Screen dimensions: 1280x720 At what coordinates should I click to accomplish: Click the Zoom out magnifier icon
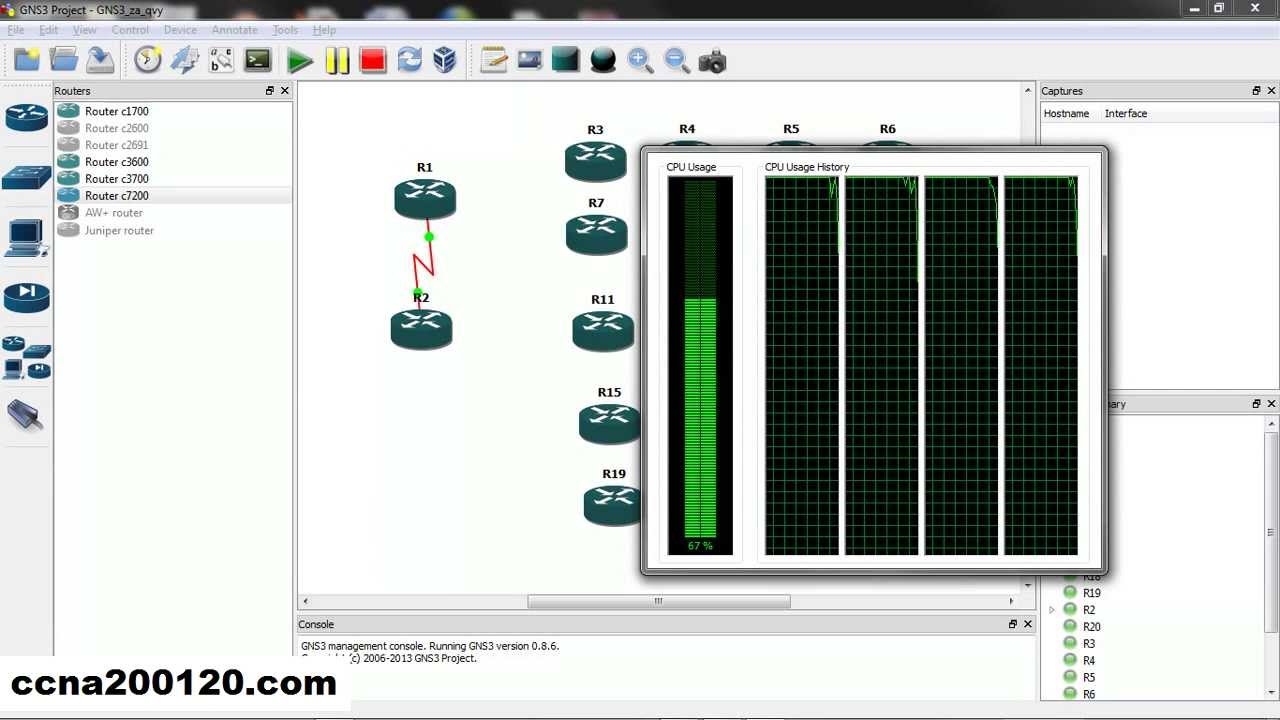pos(677,60)
